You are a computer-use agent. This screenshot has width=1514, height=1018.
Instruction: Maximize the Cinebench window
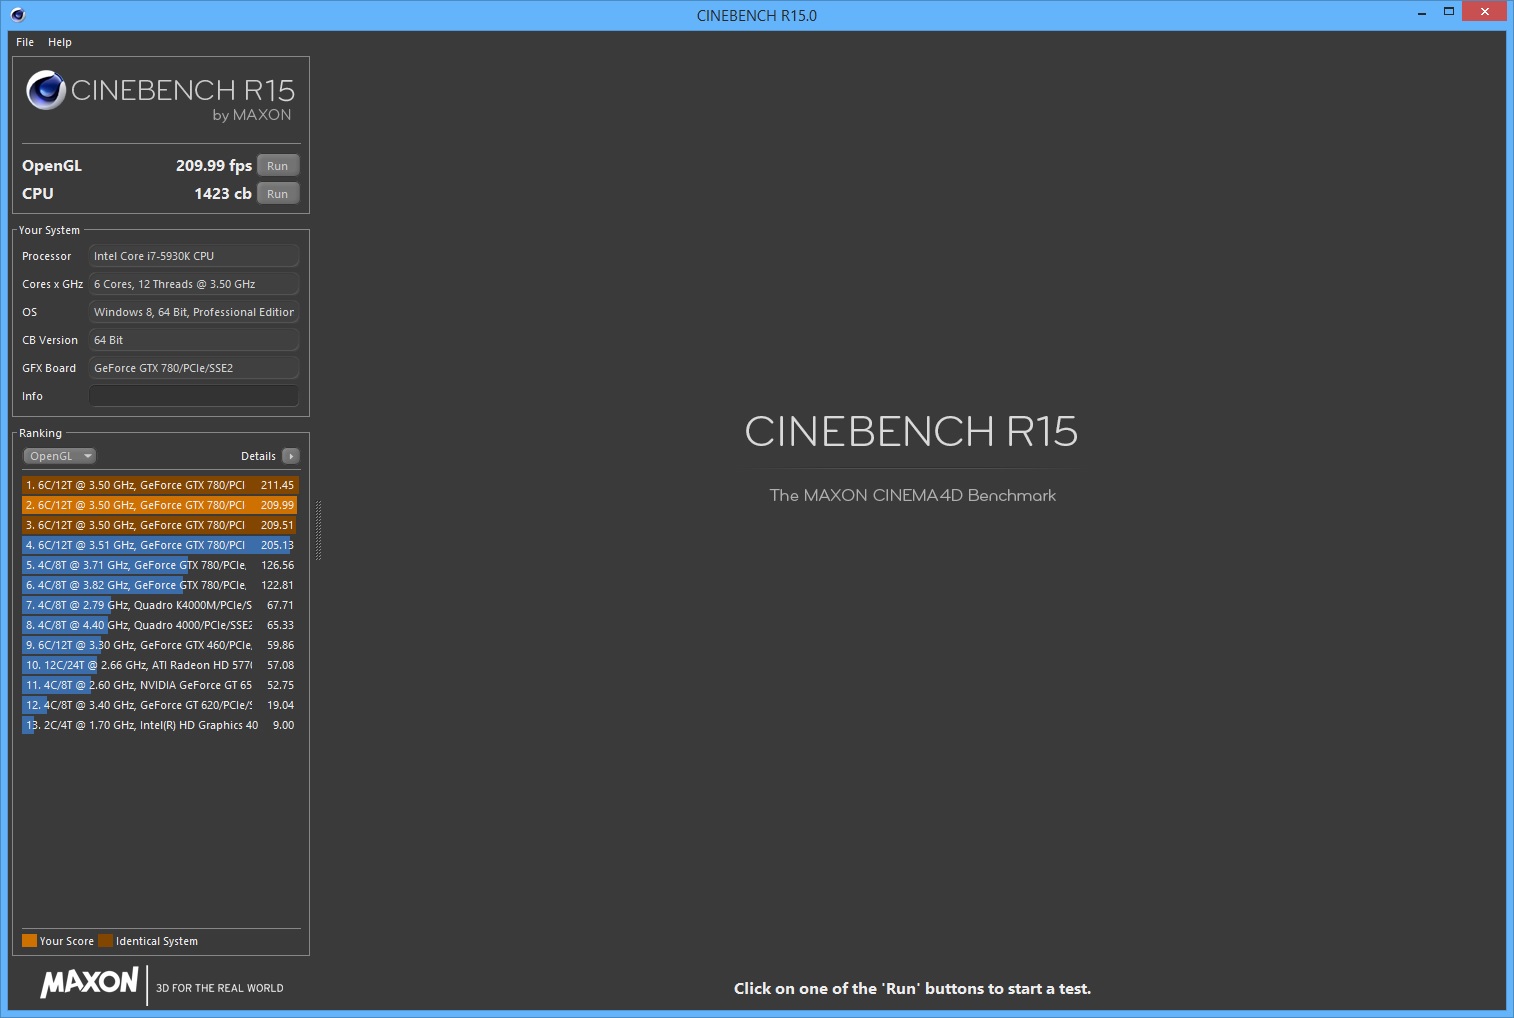[x=1448, y=12]
